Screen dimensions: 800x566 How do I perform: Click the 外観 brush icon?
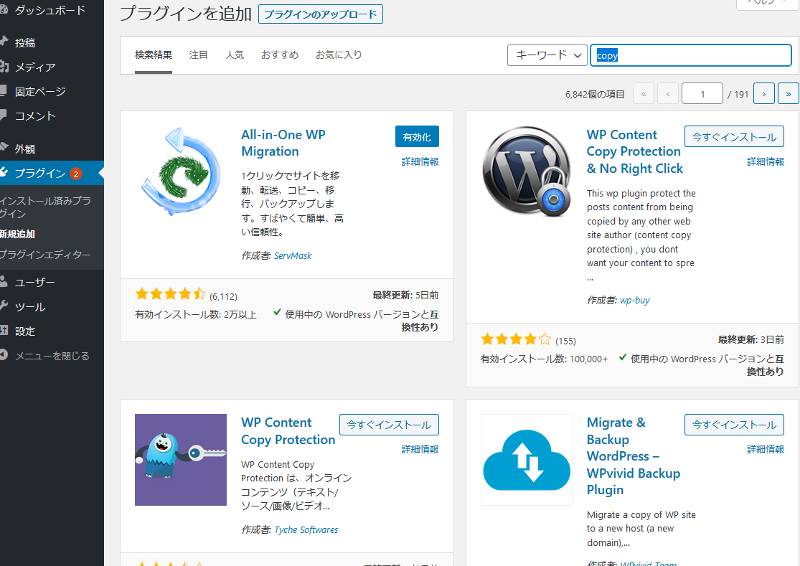pos(4,148)
